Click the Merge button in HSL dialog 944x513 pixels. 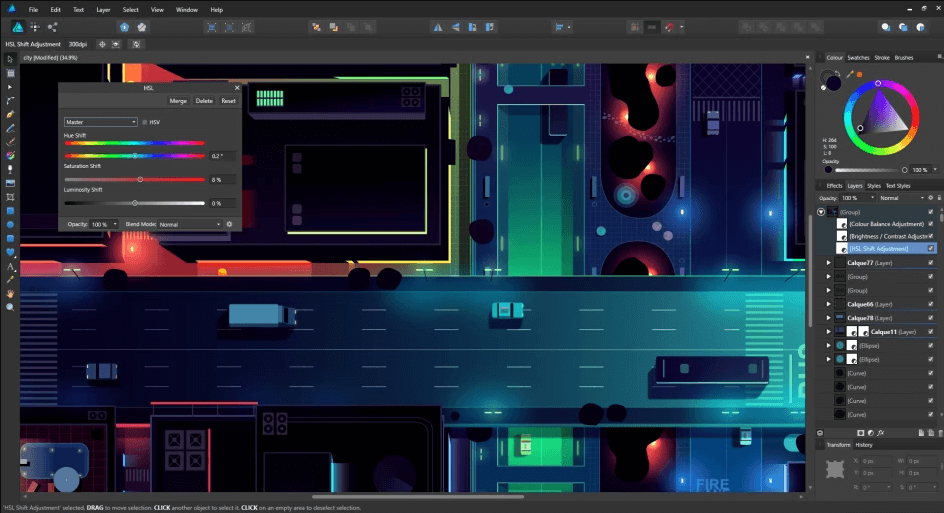coord(178,101)
